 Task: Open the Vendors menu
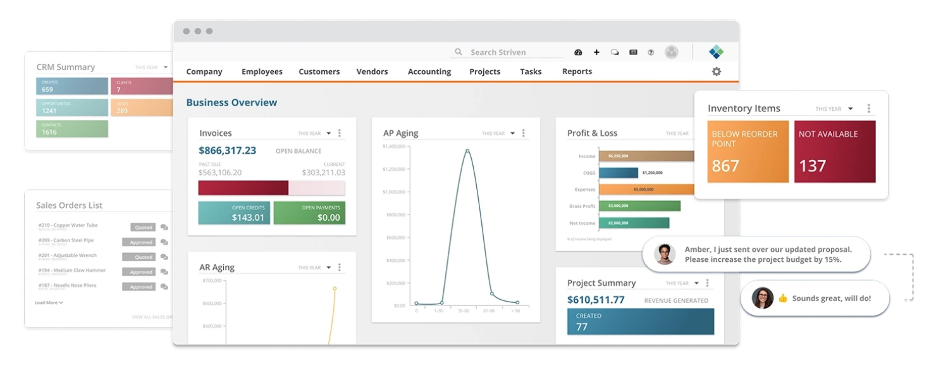pyautogui.click(x=372, y=72)
